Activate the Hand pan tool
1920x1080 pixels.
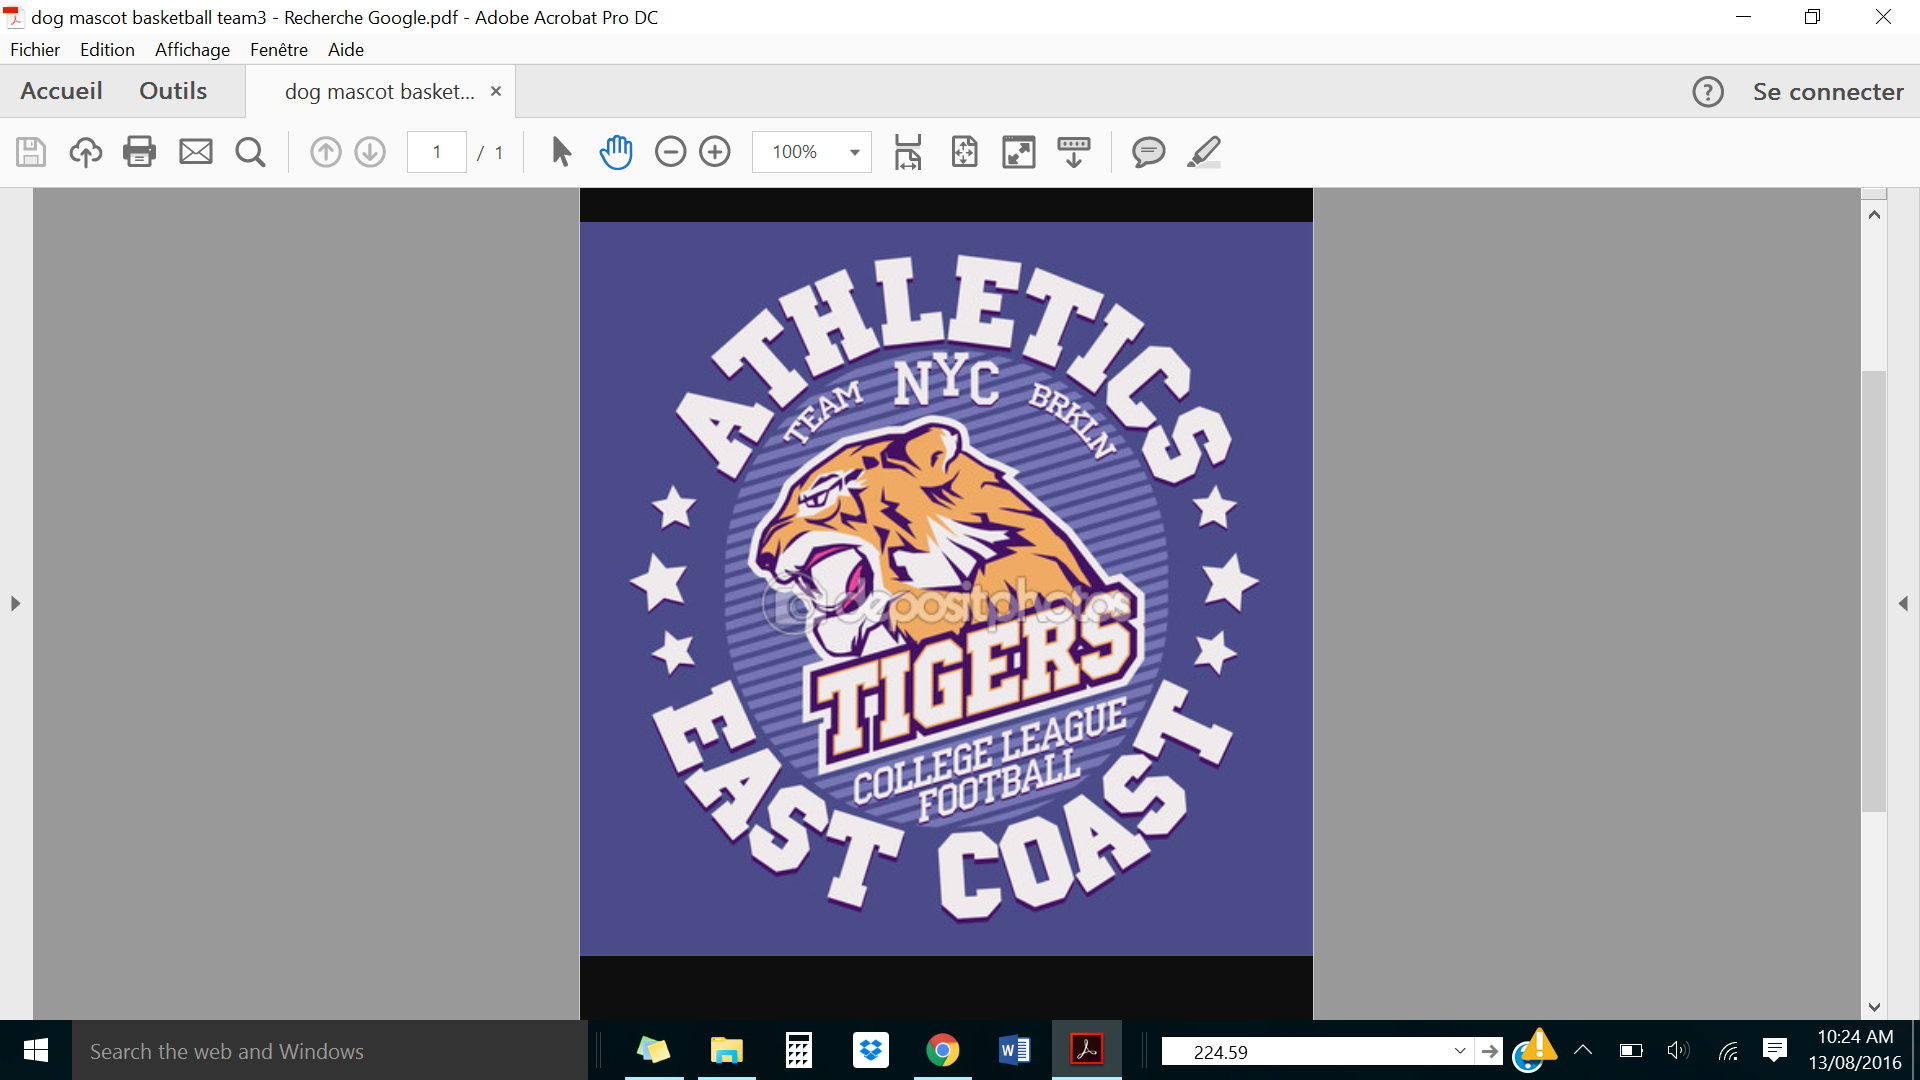coord(616,152)
